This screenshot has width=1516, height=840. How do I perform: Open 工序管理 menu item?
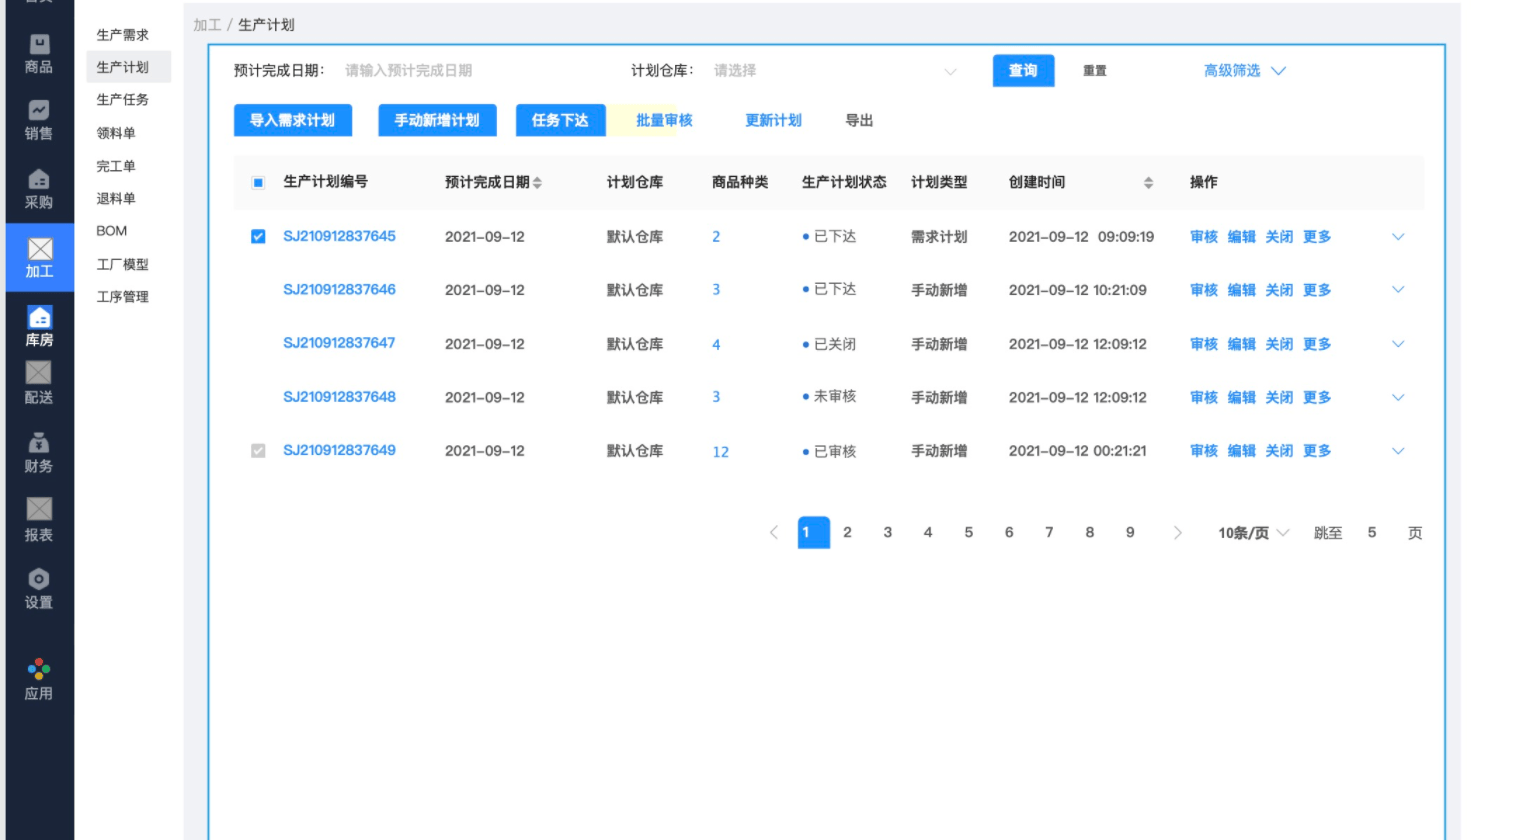pos(122,297)
